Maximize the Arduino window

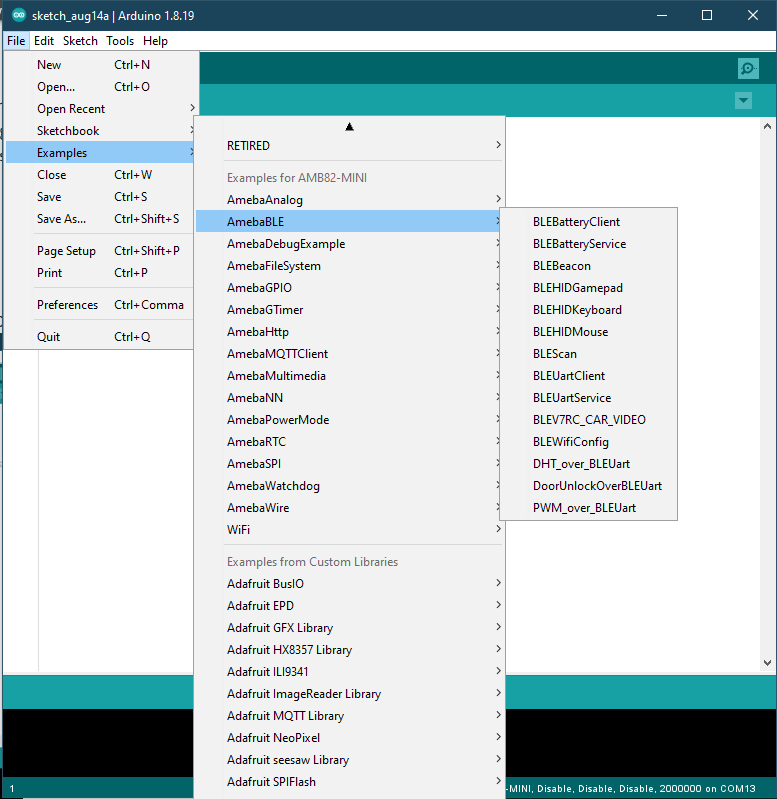[707, 15]
